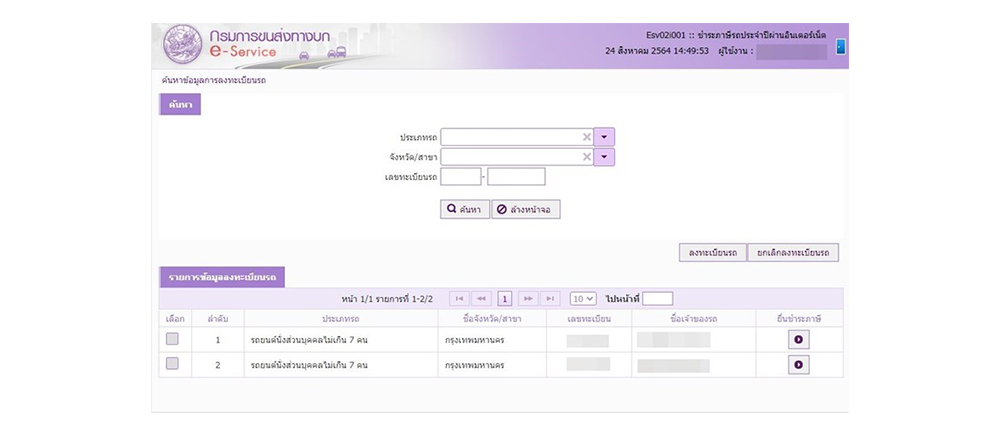Open the จังหวัด/สาขา dropdown arrow
The width and height of the screenshot is (1000, 436).
(604, 157)
